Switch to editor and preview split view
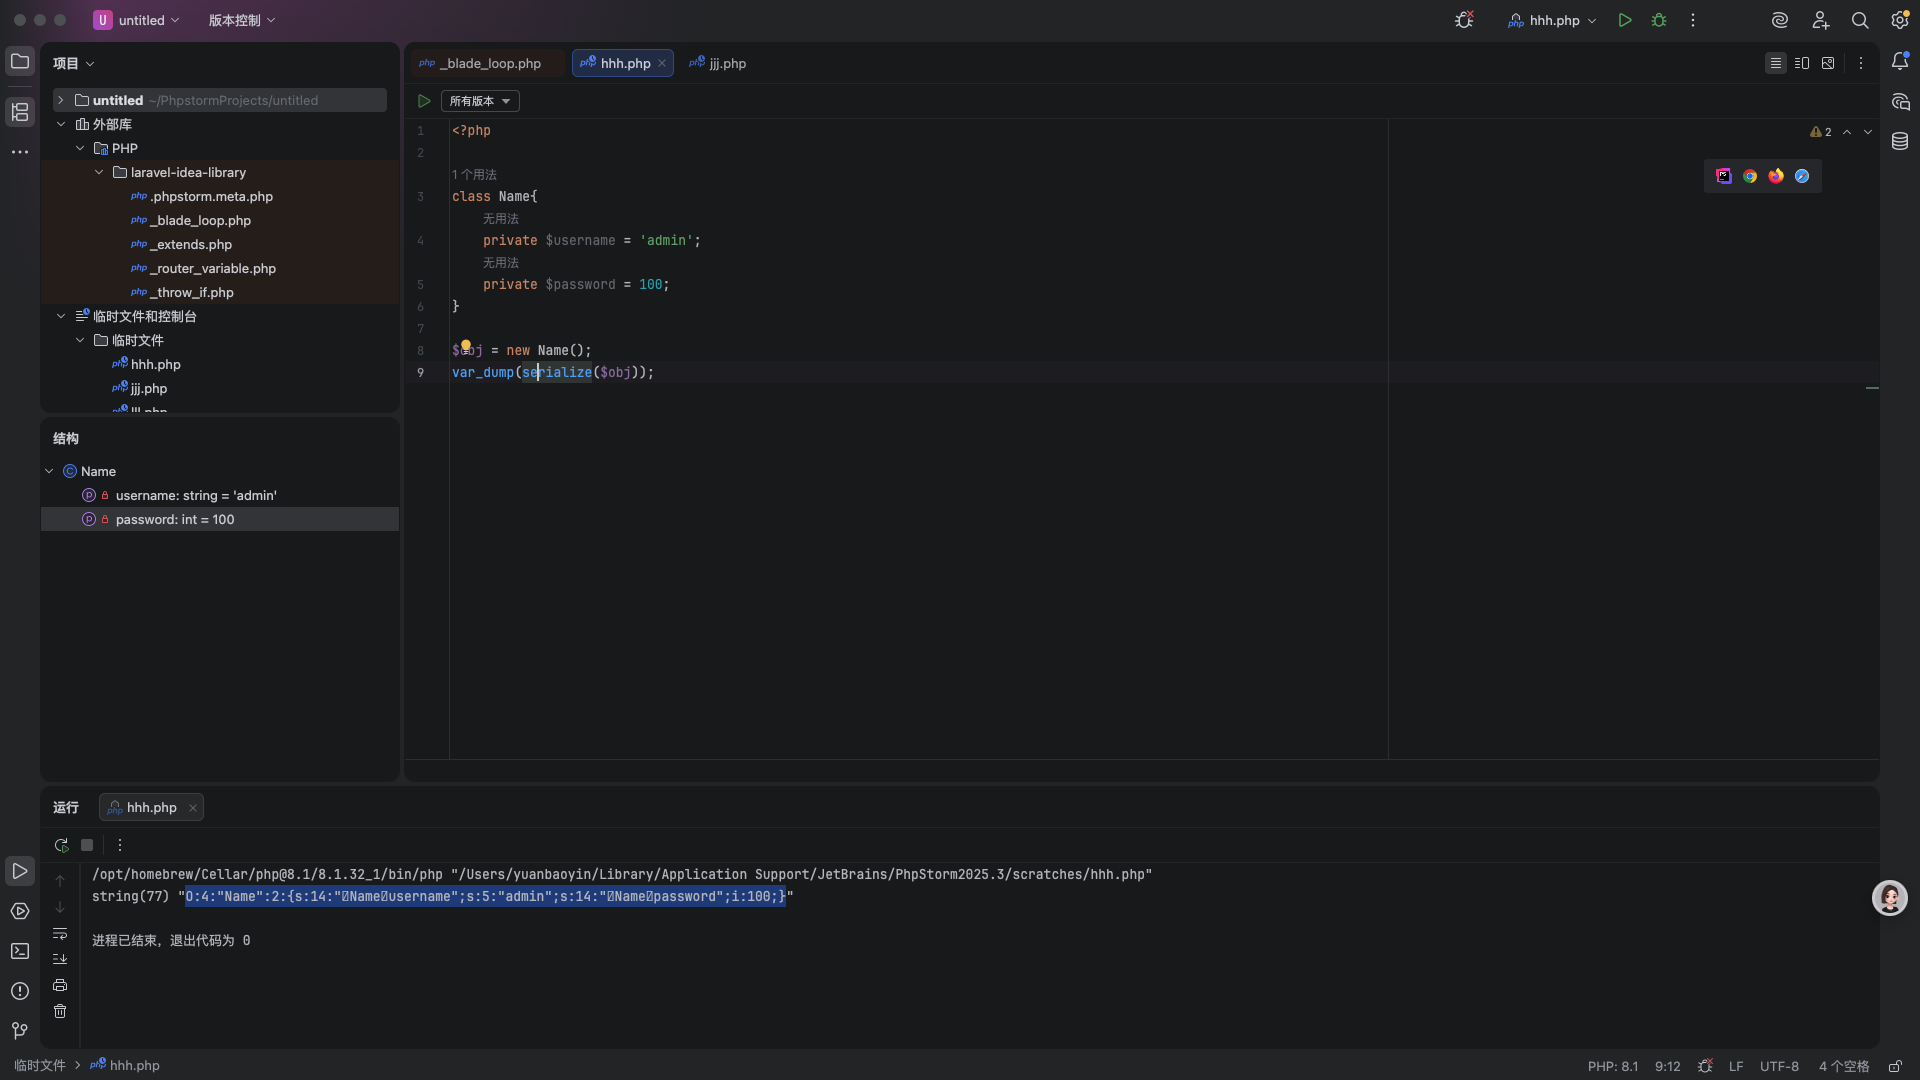The width and height of the screenshot is (1920, 1080). pyautogui.click(x=1802, y=63)
